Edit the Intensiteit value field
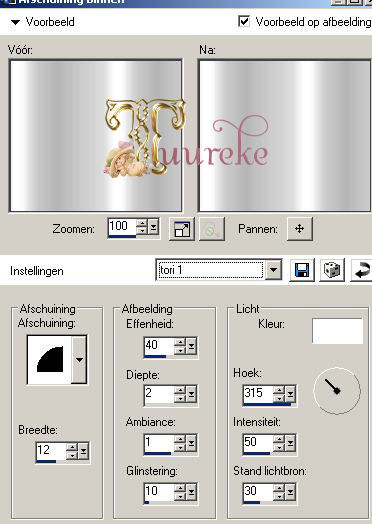This screenshot has height=524, width=372. coord(258,442)
